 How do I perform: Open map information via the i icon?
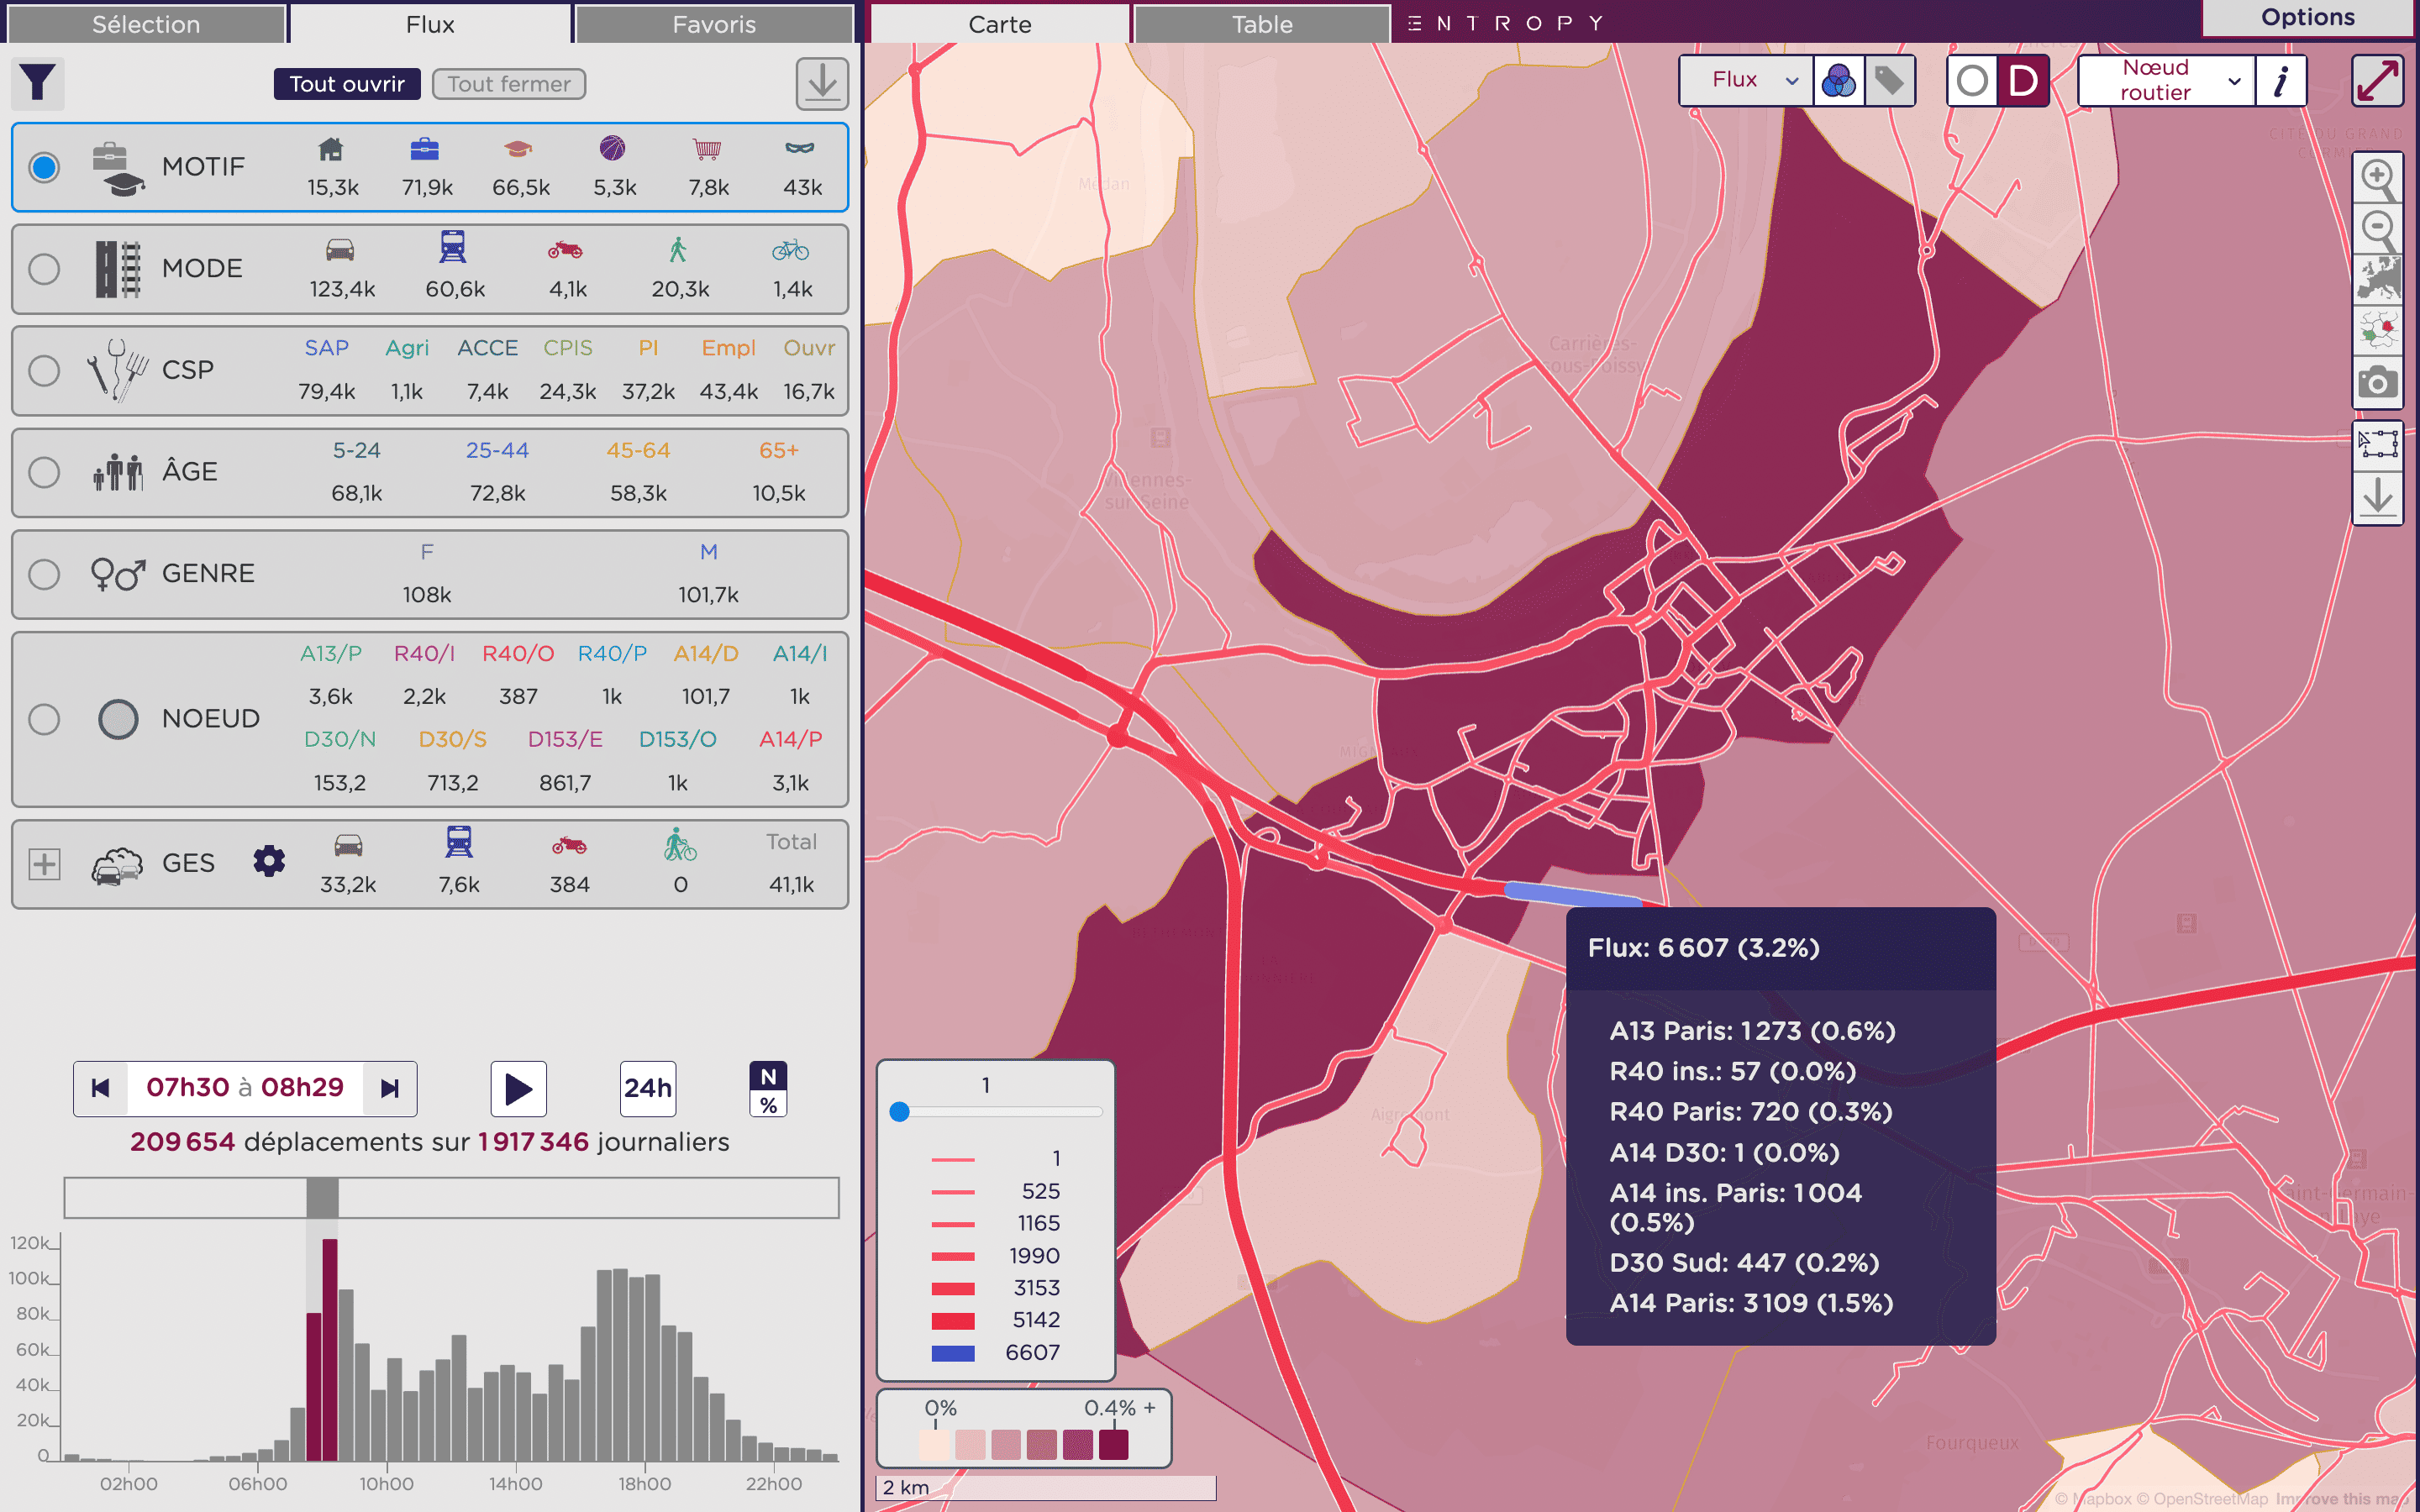point(2281,81)
